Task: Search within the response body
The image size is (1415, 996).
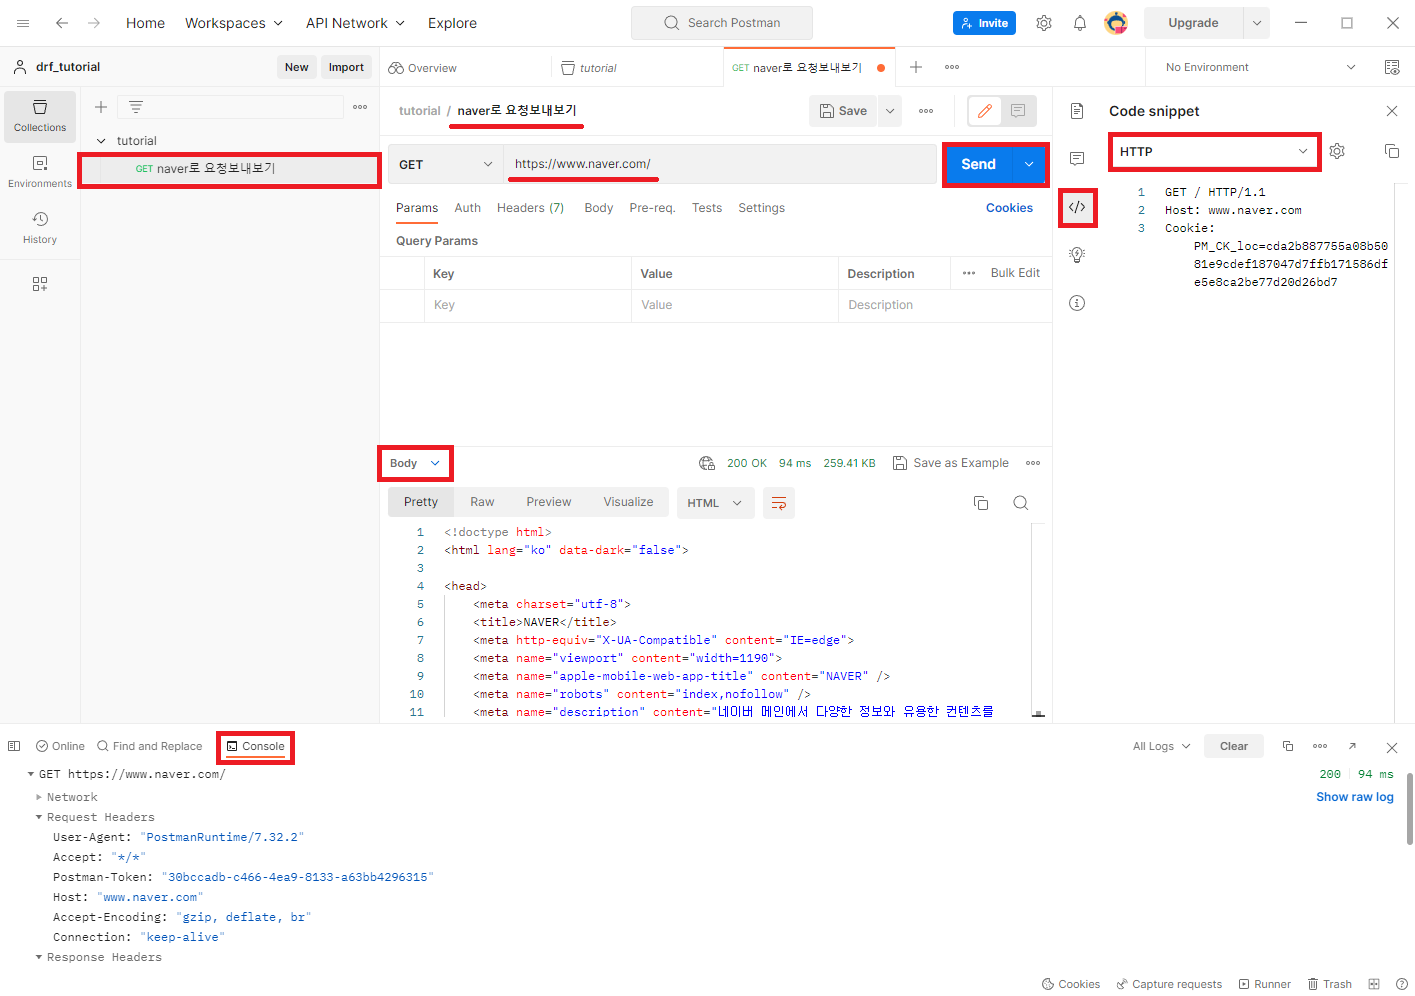Action: [1021, 503]
